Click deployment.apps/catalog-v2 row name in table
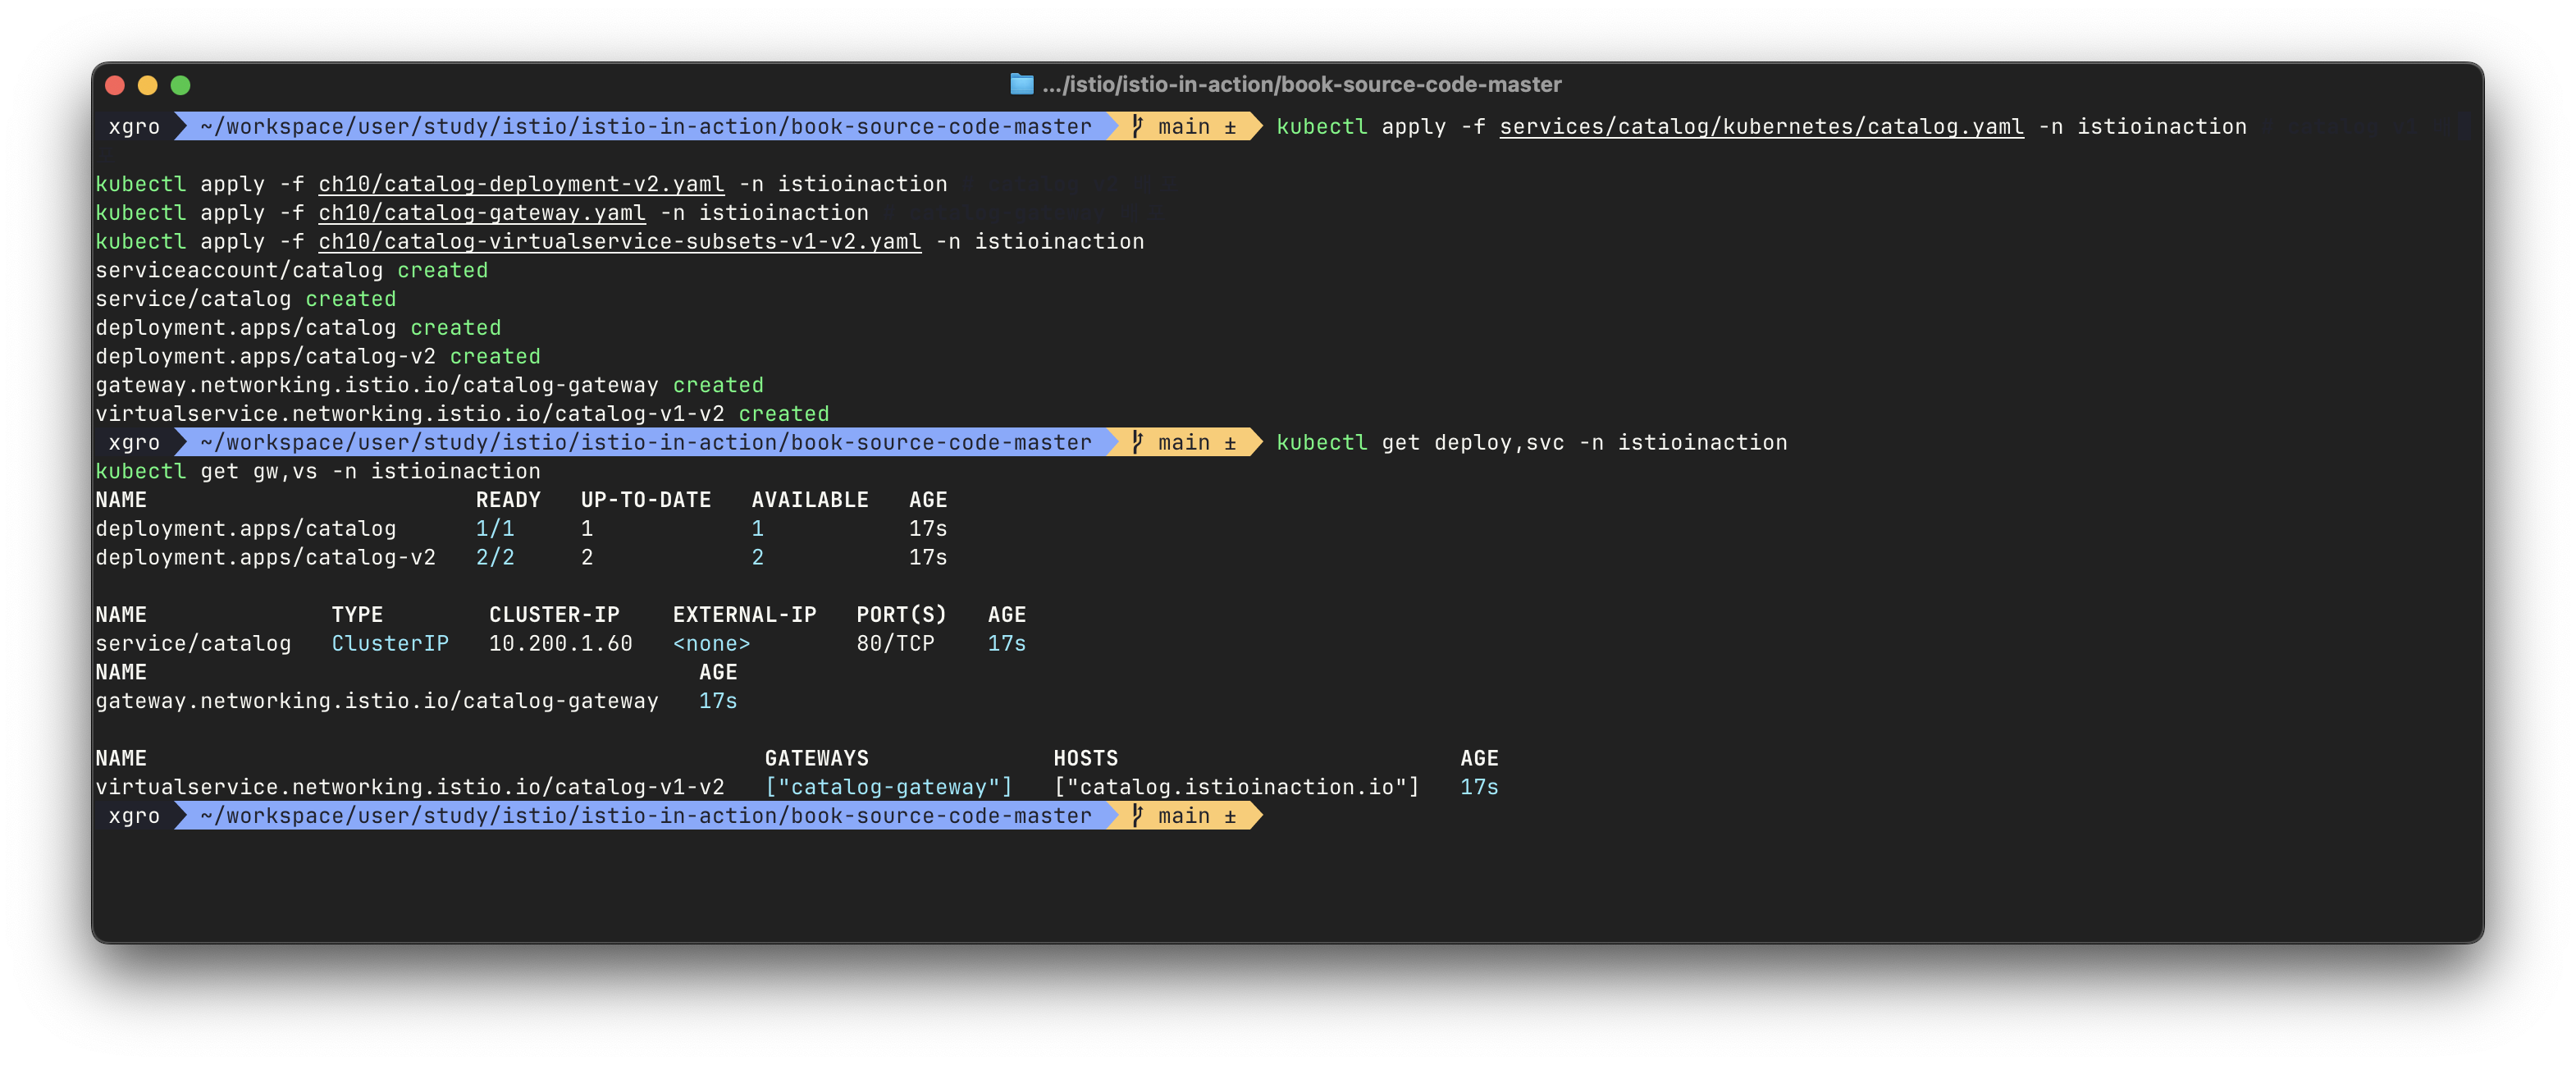The height and width of the screenshot is (1065, 2576). [x=266, y=558]
